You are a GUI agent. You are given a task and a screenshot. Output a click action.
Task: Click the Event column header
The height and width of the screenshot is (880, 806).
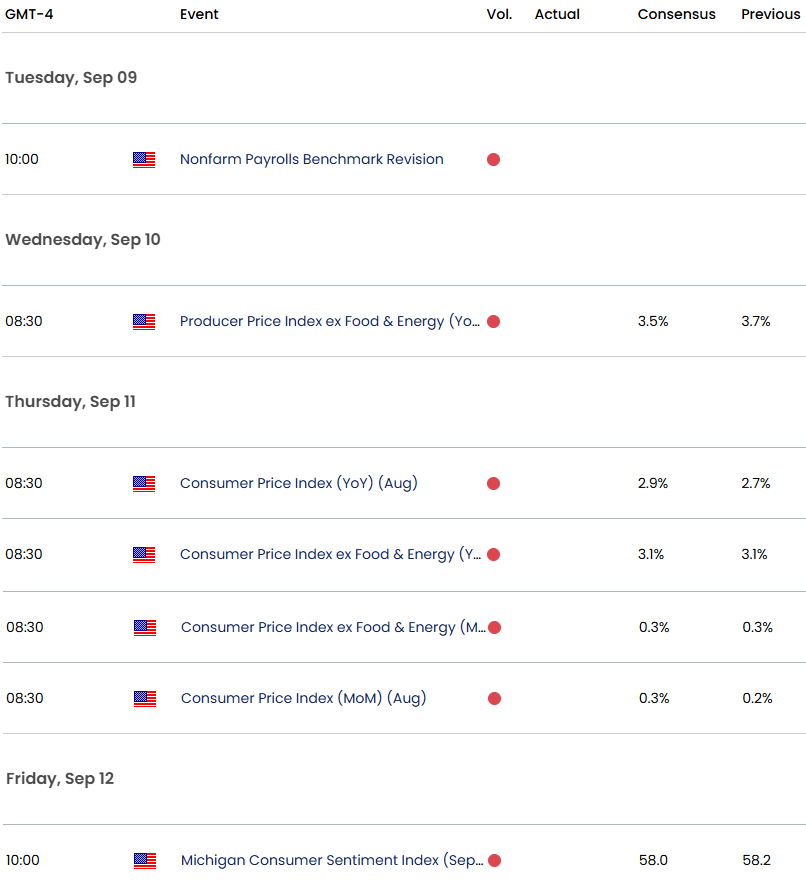pyautogui.click(x=199, y=15)
